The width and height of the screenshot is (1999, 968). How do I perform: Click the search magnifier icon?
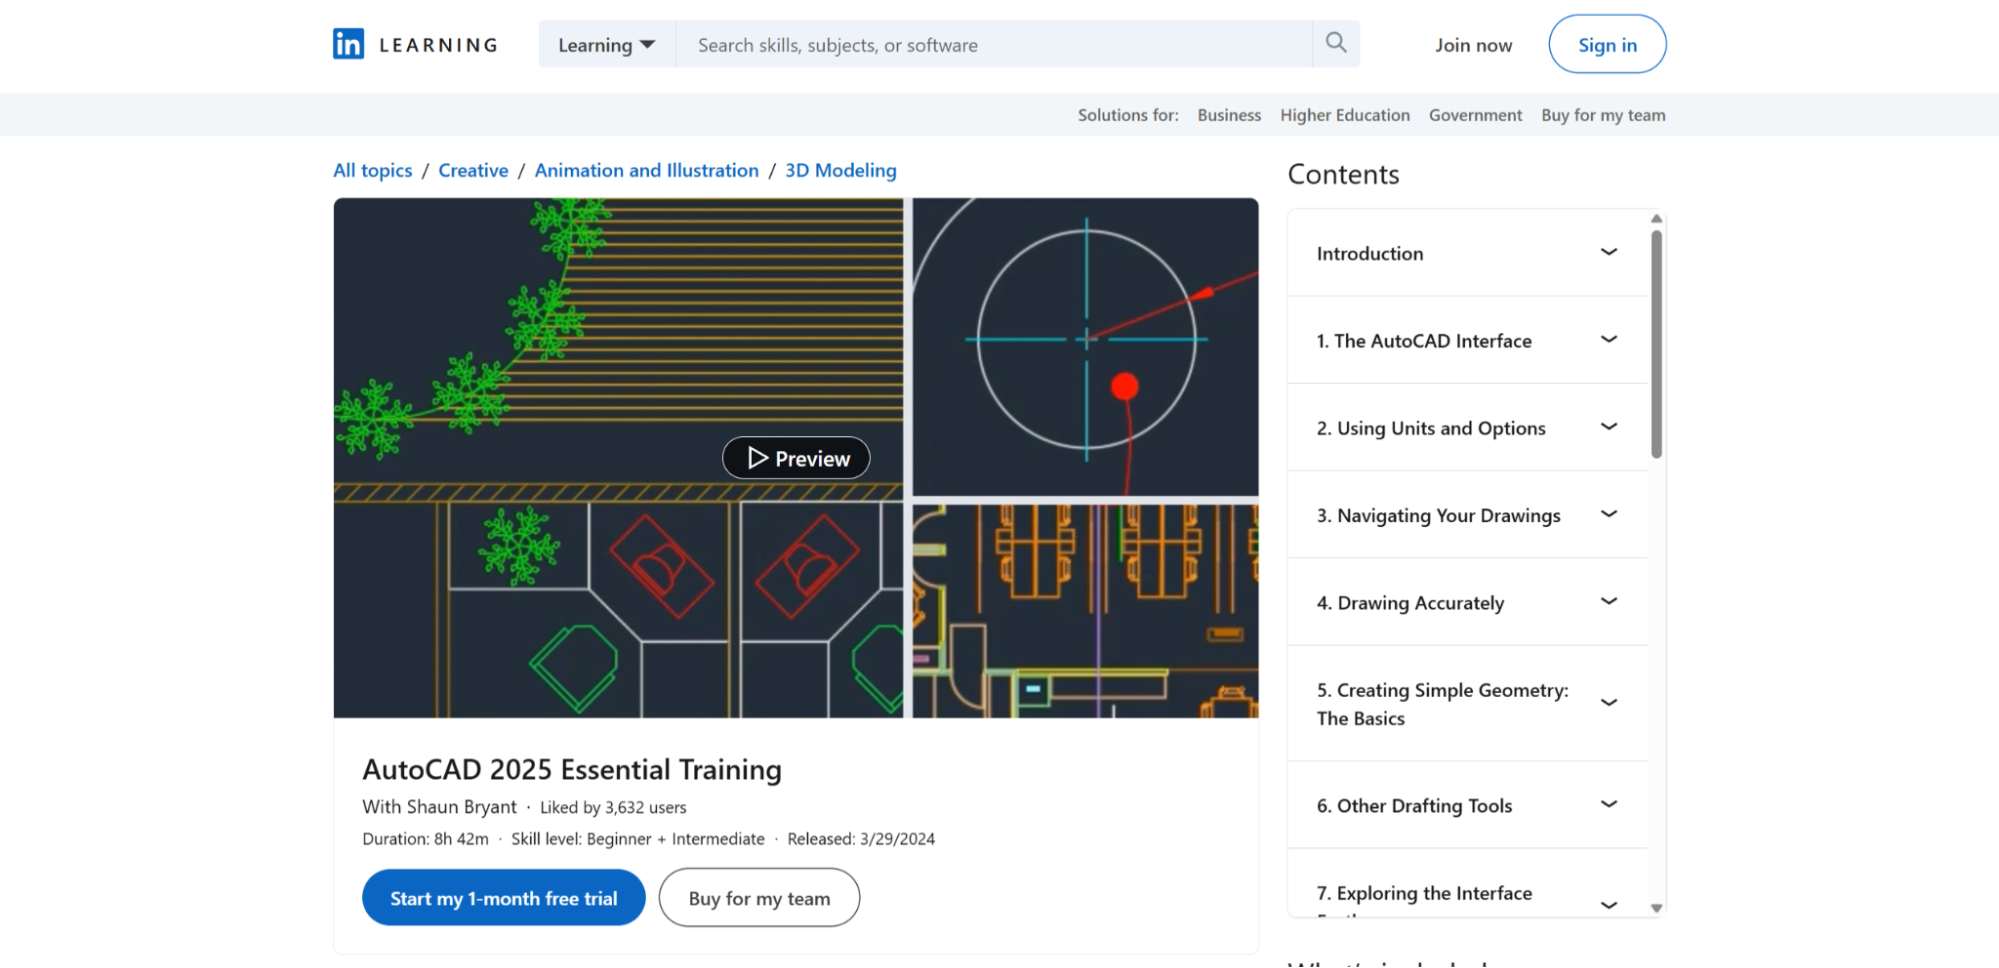[1336, 43]
